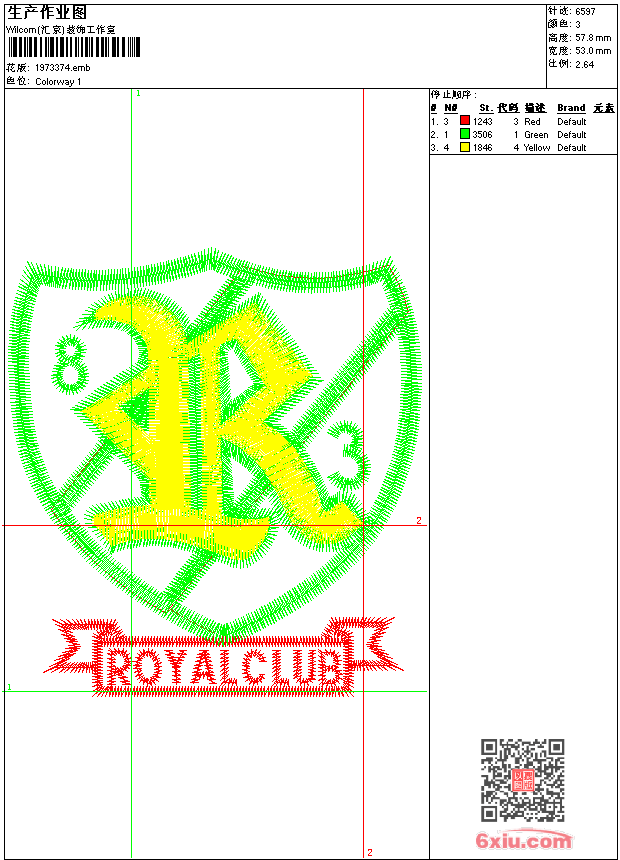
Task: Click the '停止顺序' stop sequence heading
Action: (x=453, y=95)
